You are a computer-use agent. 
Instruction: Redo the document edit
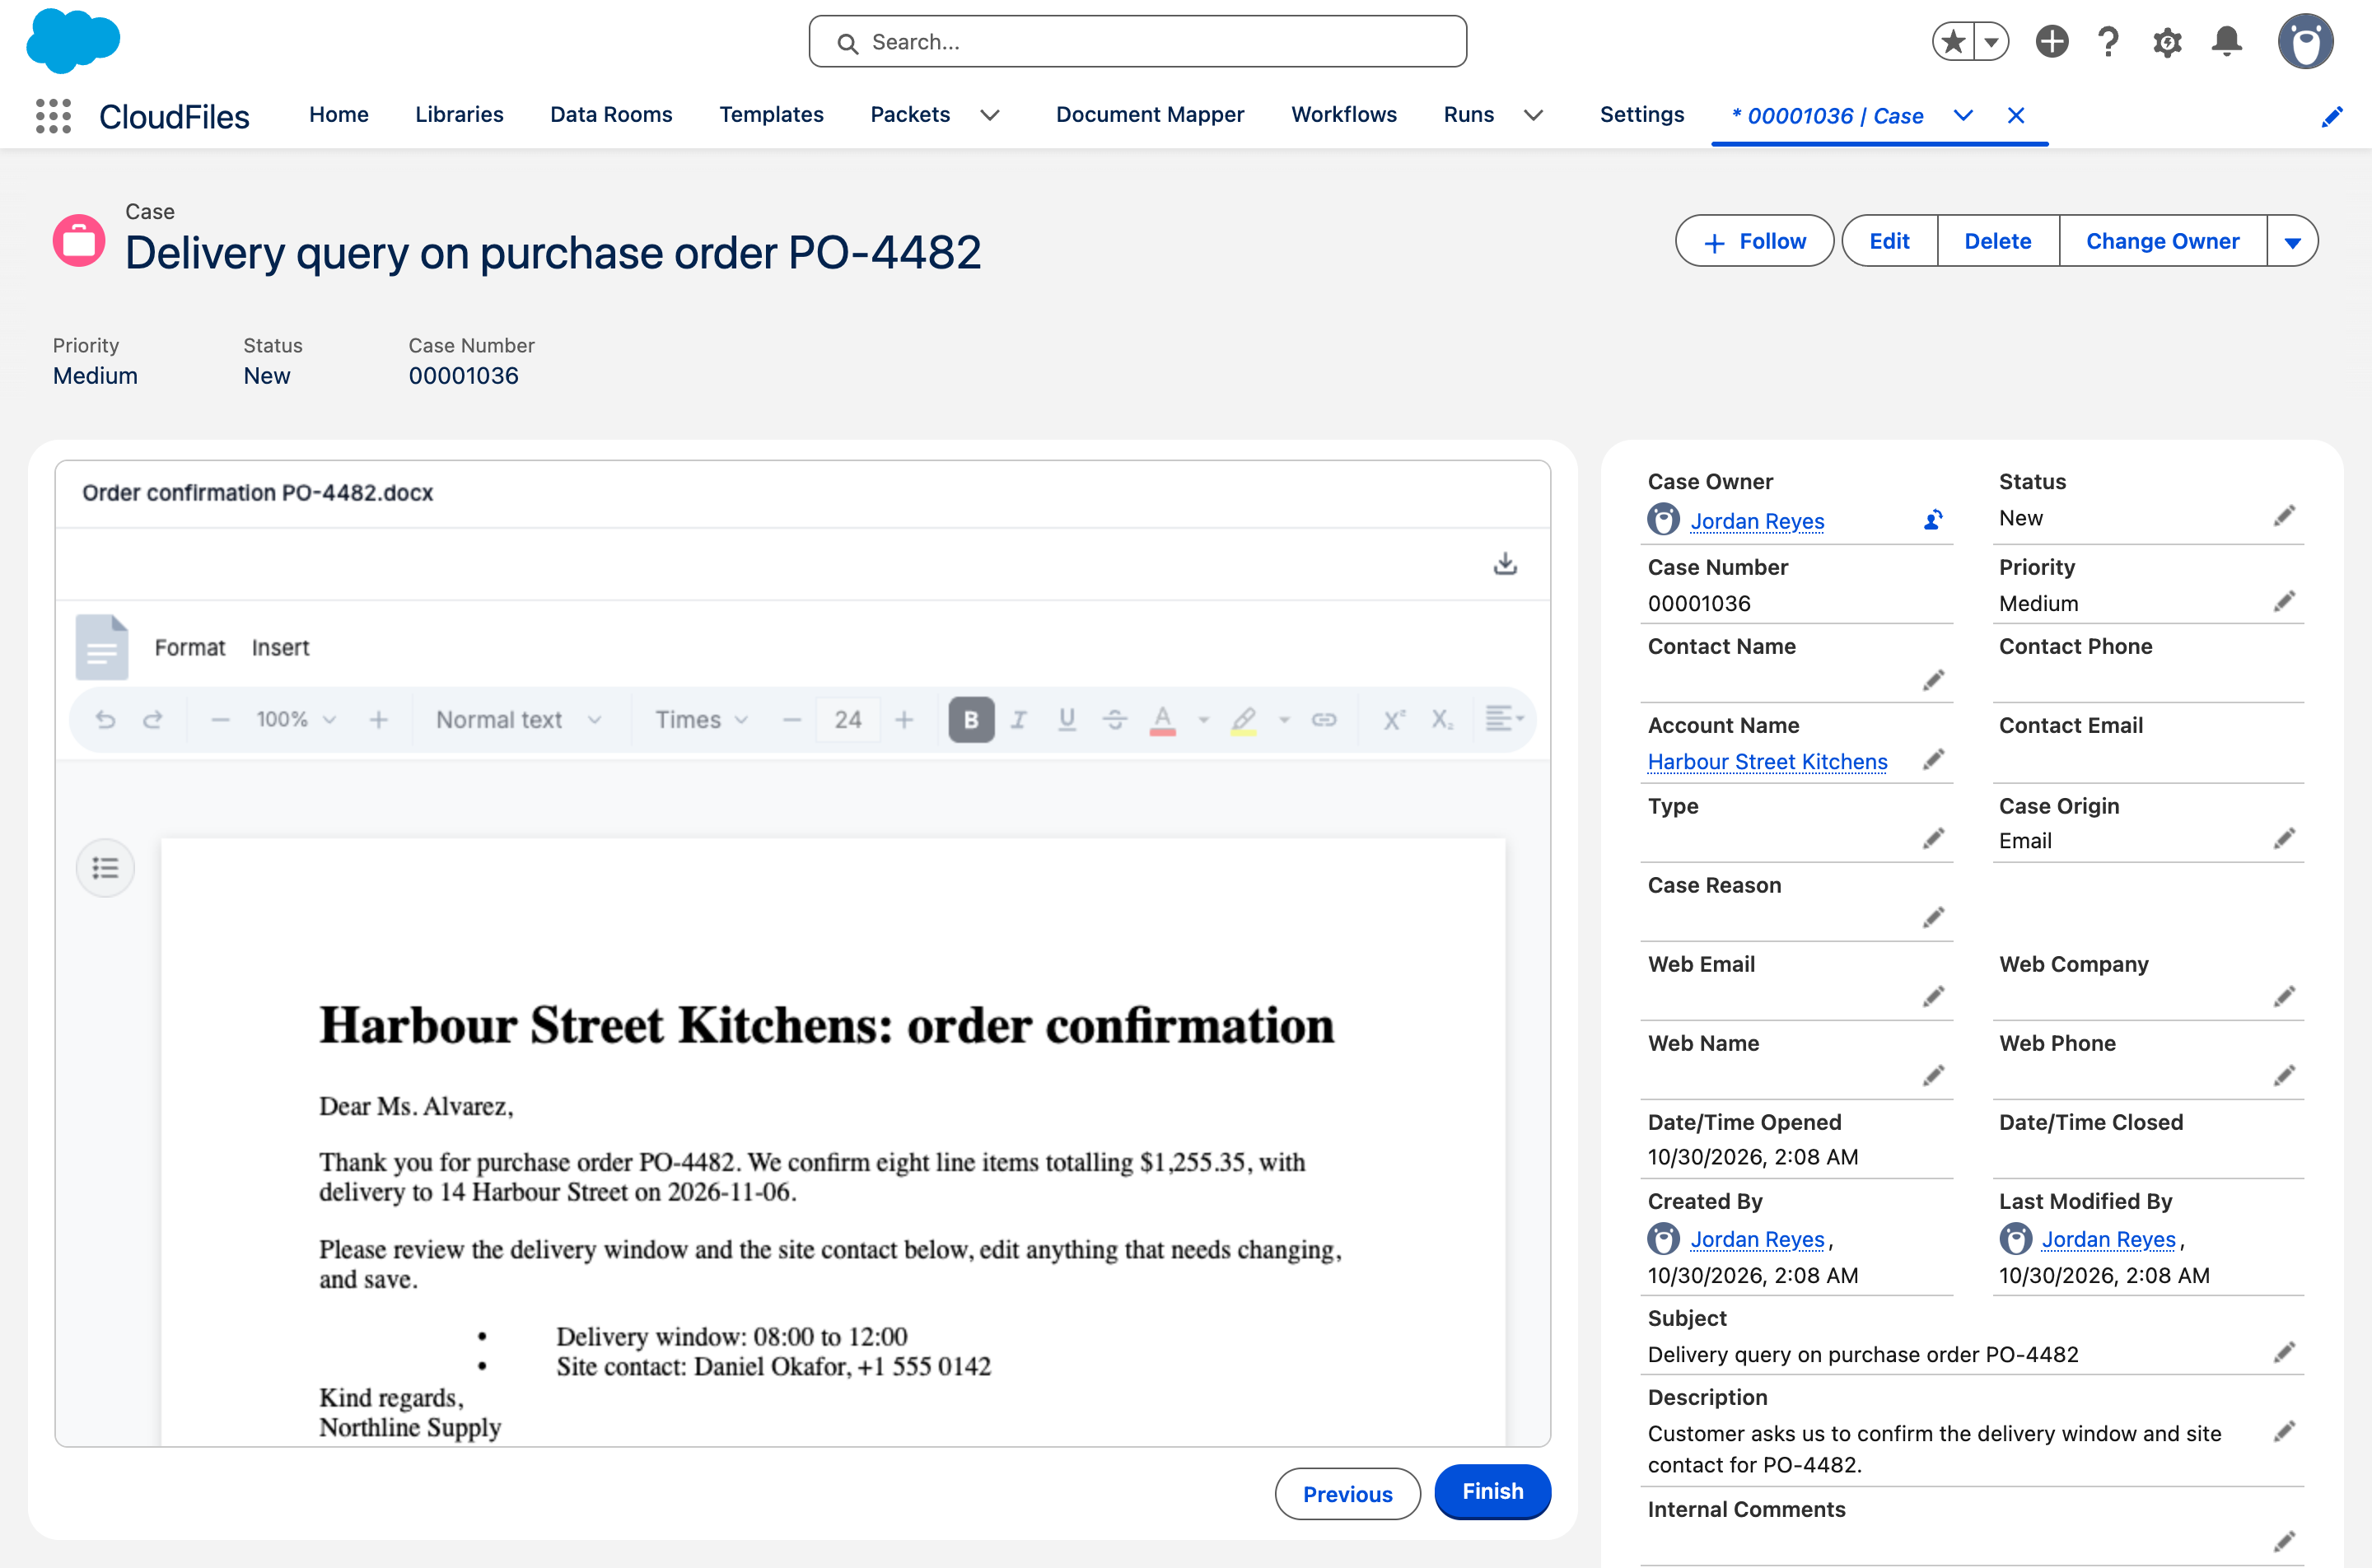[152, 720]
